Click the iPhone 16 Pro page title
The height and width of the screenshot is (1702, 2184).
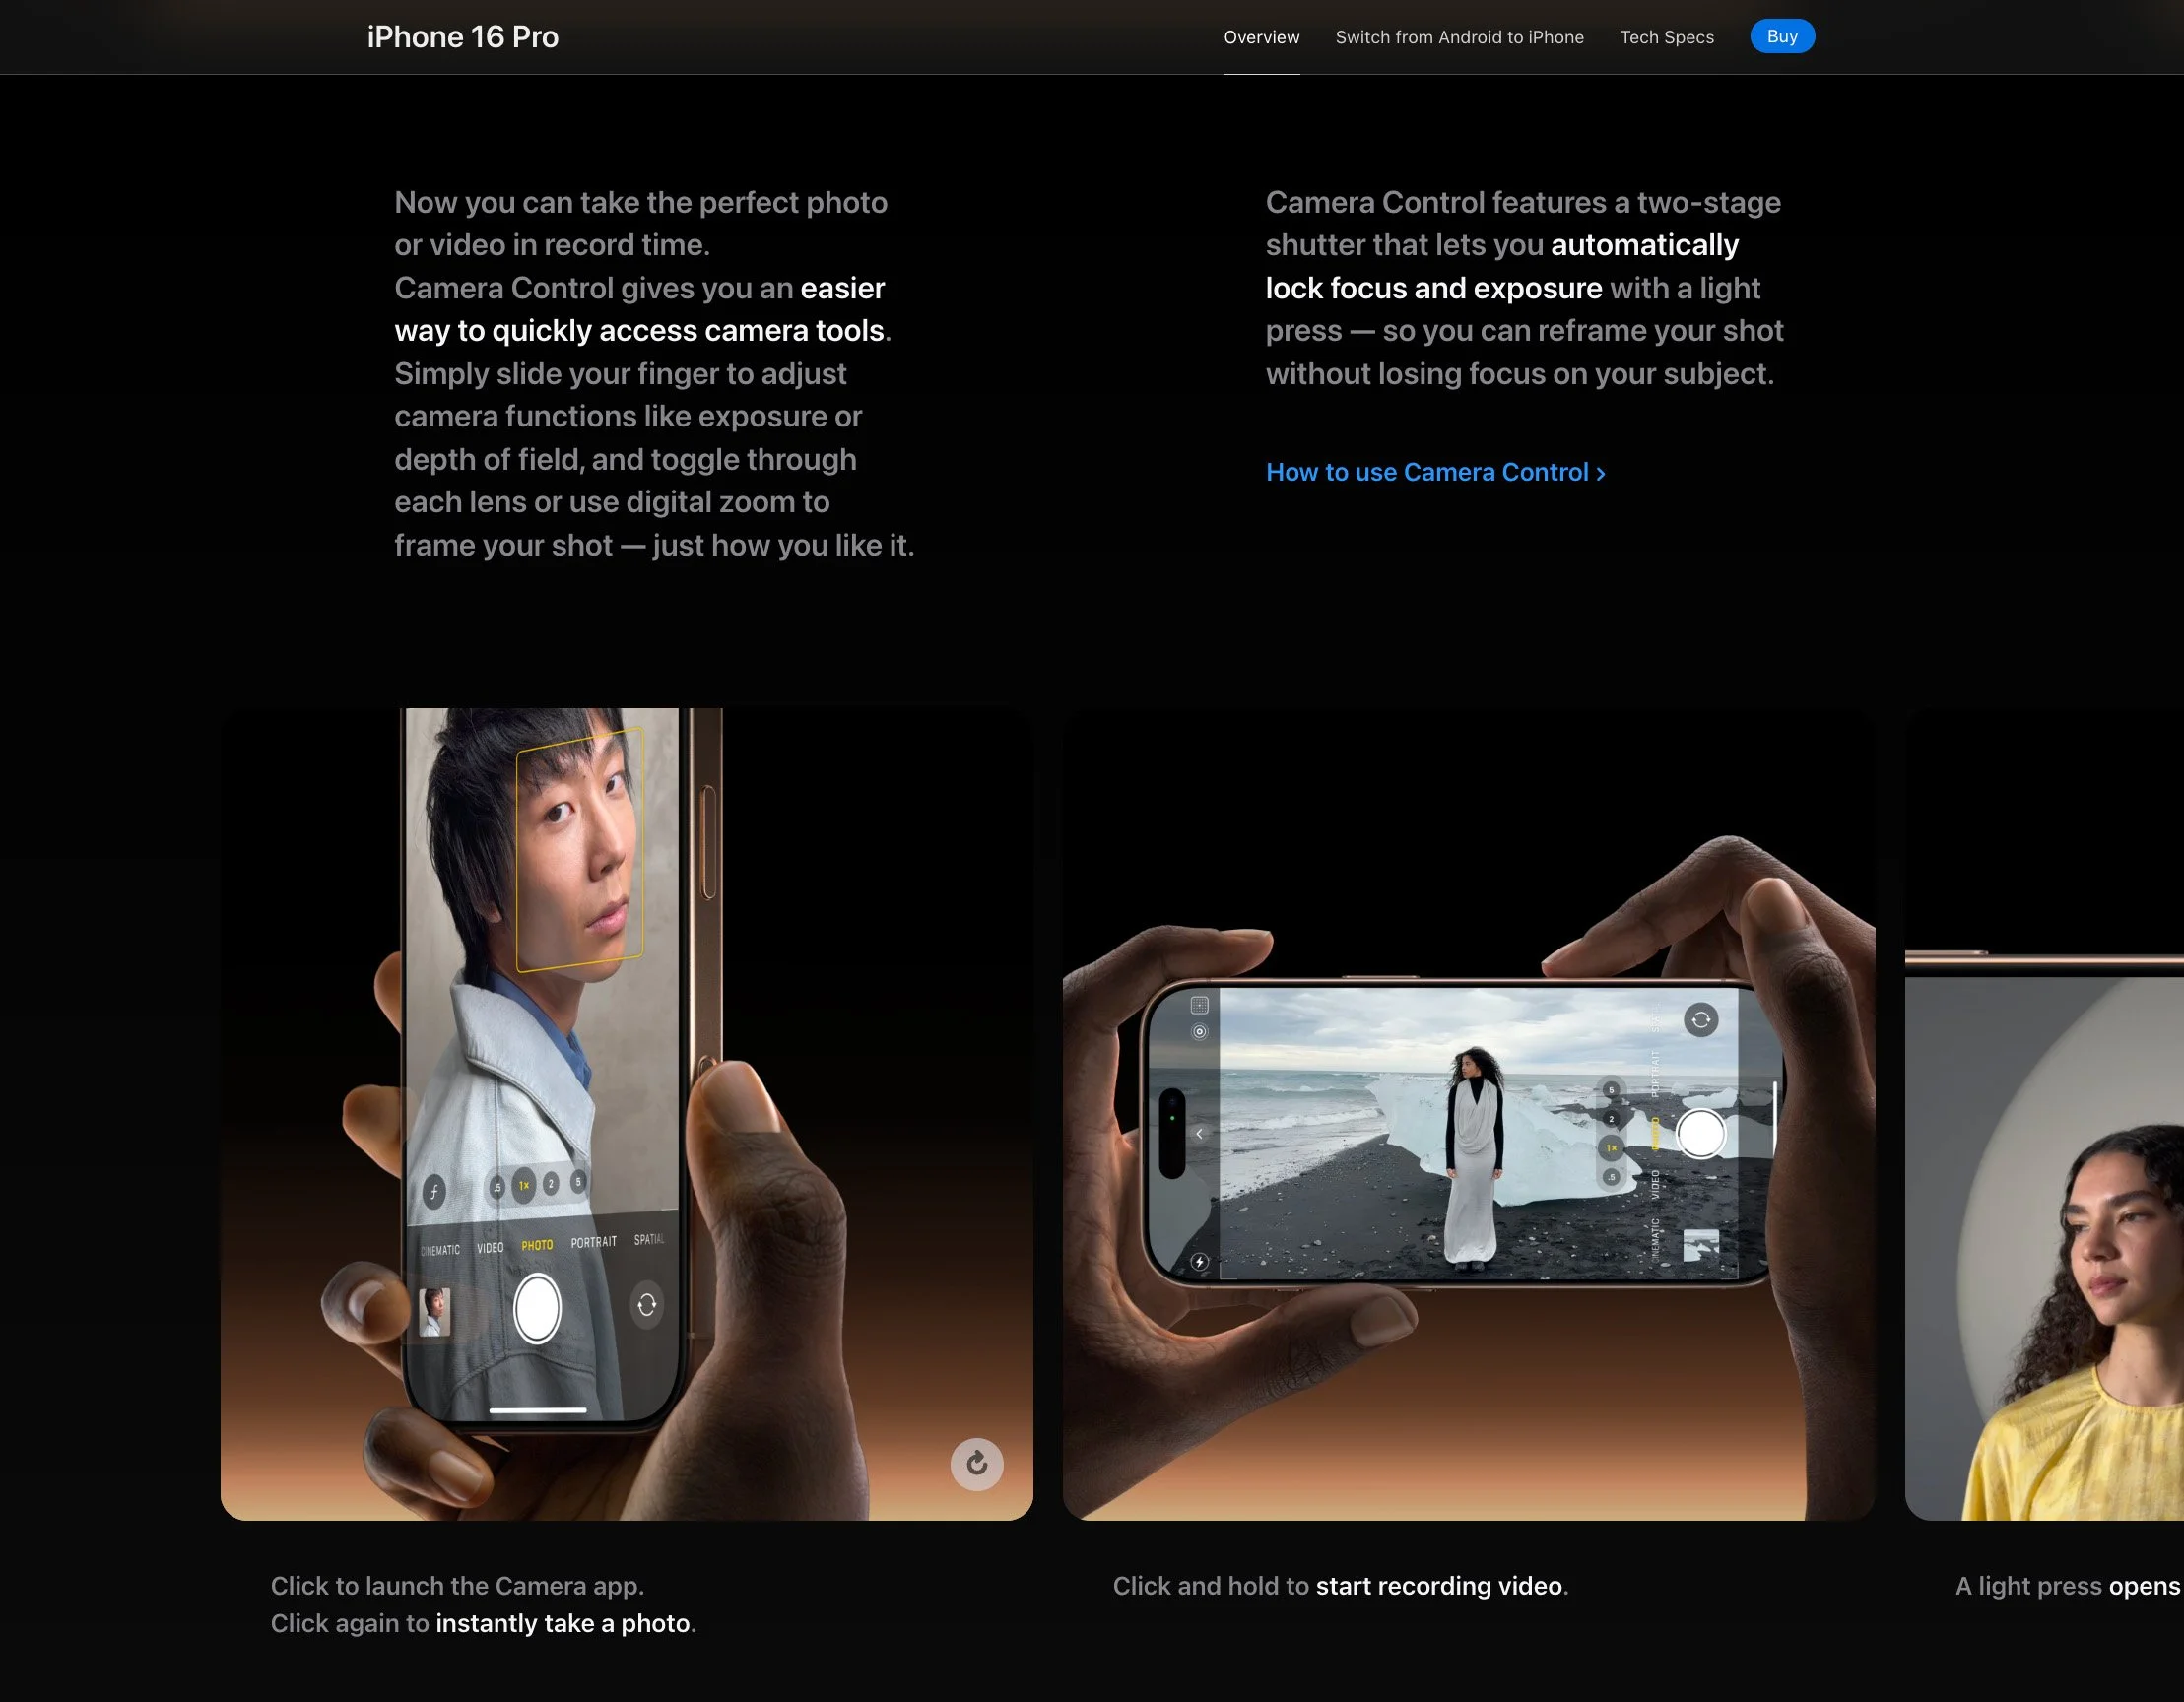coord(463,37)
